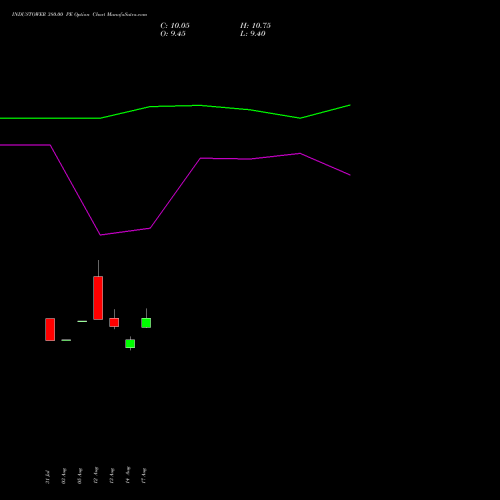Select the close value C: 10.05
This screenshot has width=500, height=500.
tap(175, 26)
